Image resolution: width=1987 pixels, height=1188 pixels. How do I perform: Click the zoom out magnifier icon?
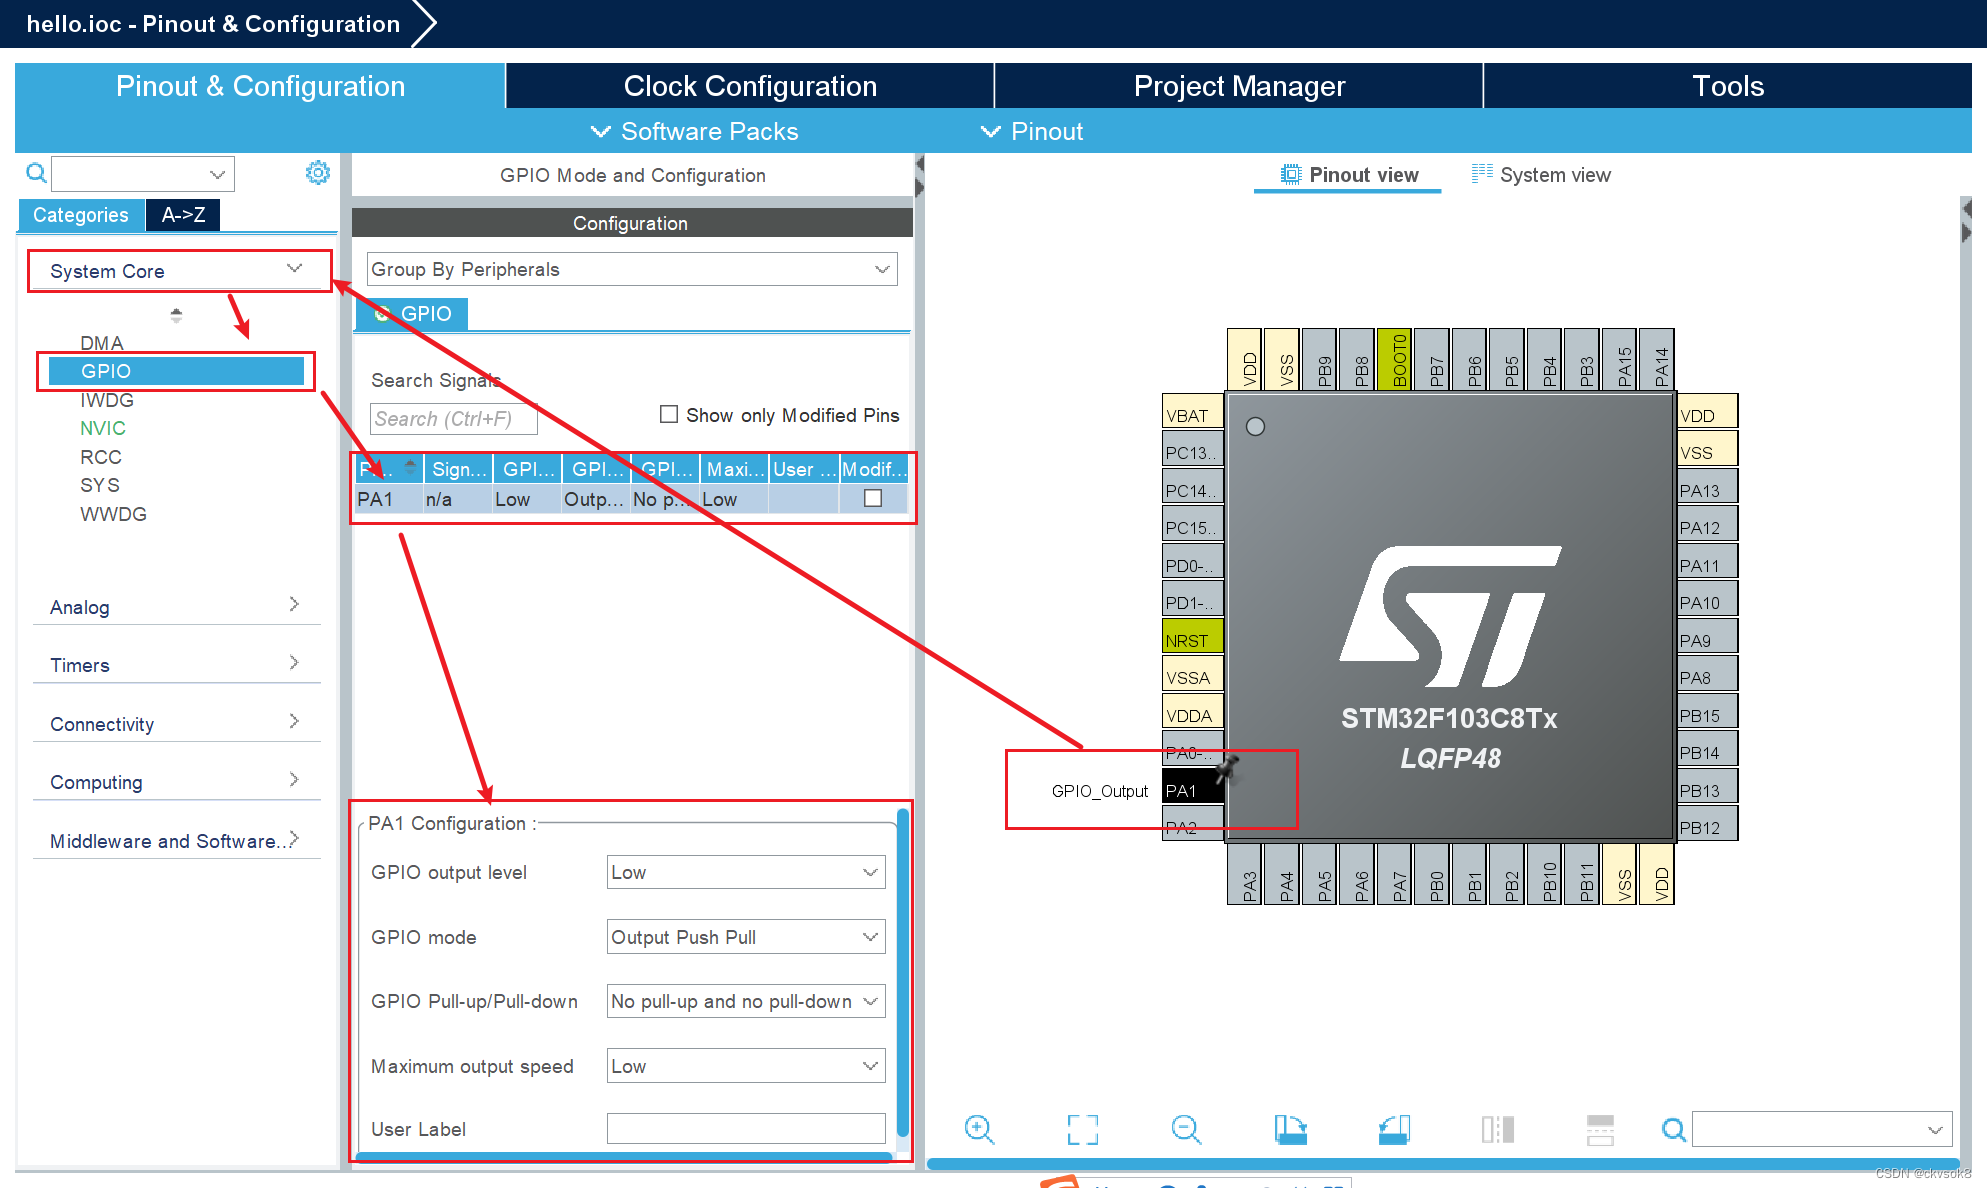1186,1130
